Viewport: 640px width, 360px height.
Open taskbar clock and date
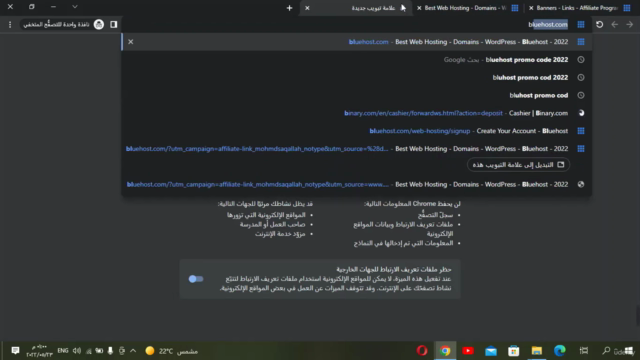tap(40, 351)
